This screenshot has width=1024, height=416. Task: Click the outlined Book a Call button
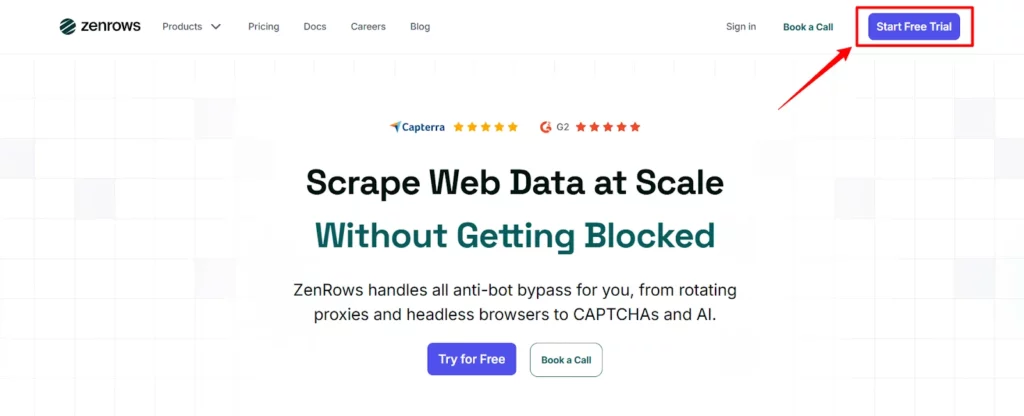[566, 360]
